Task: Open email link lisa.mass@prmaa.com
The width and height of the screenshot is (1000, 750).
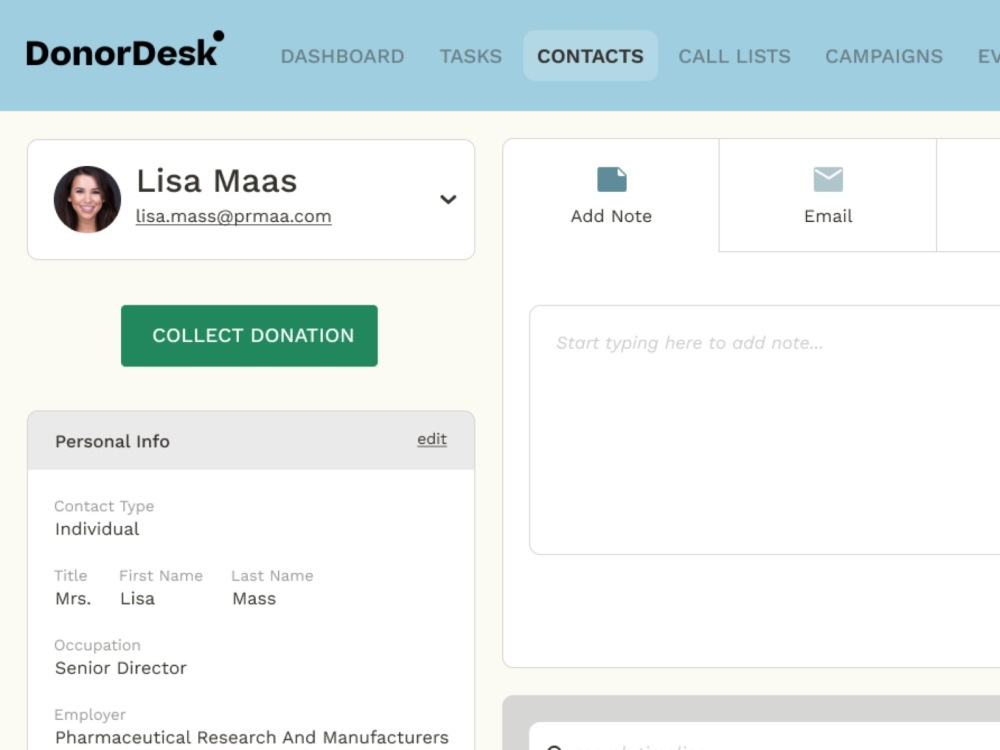Action: coord(233,216)
